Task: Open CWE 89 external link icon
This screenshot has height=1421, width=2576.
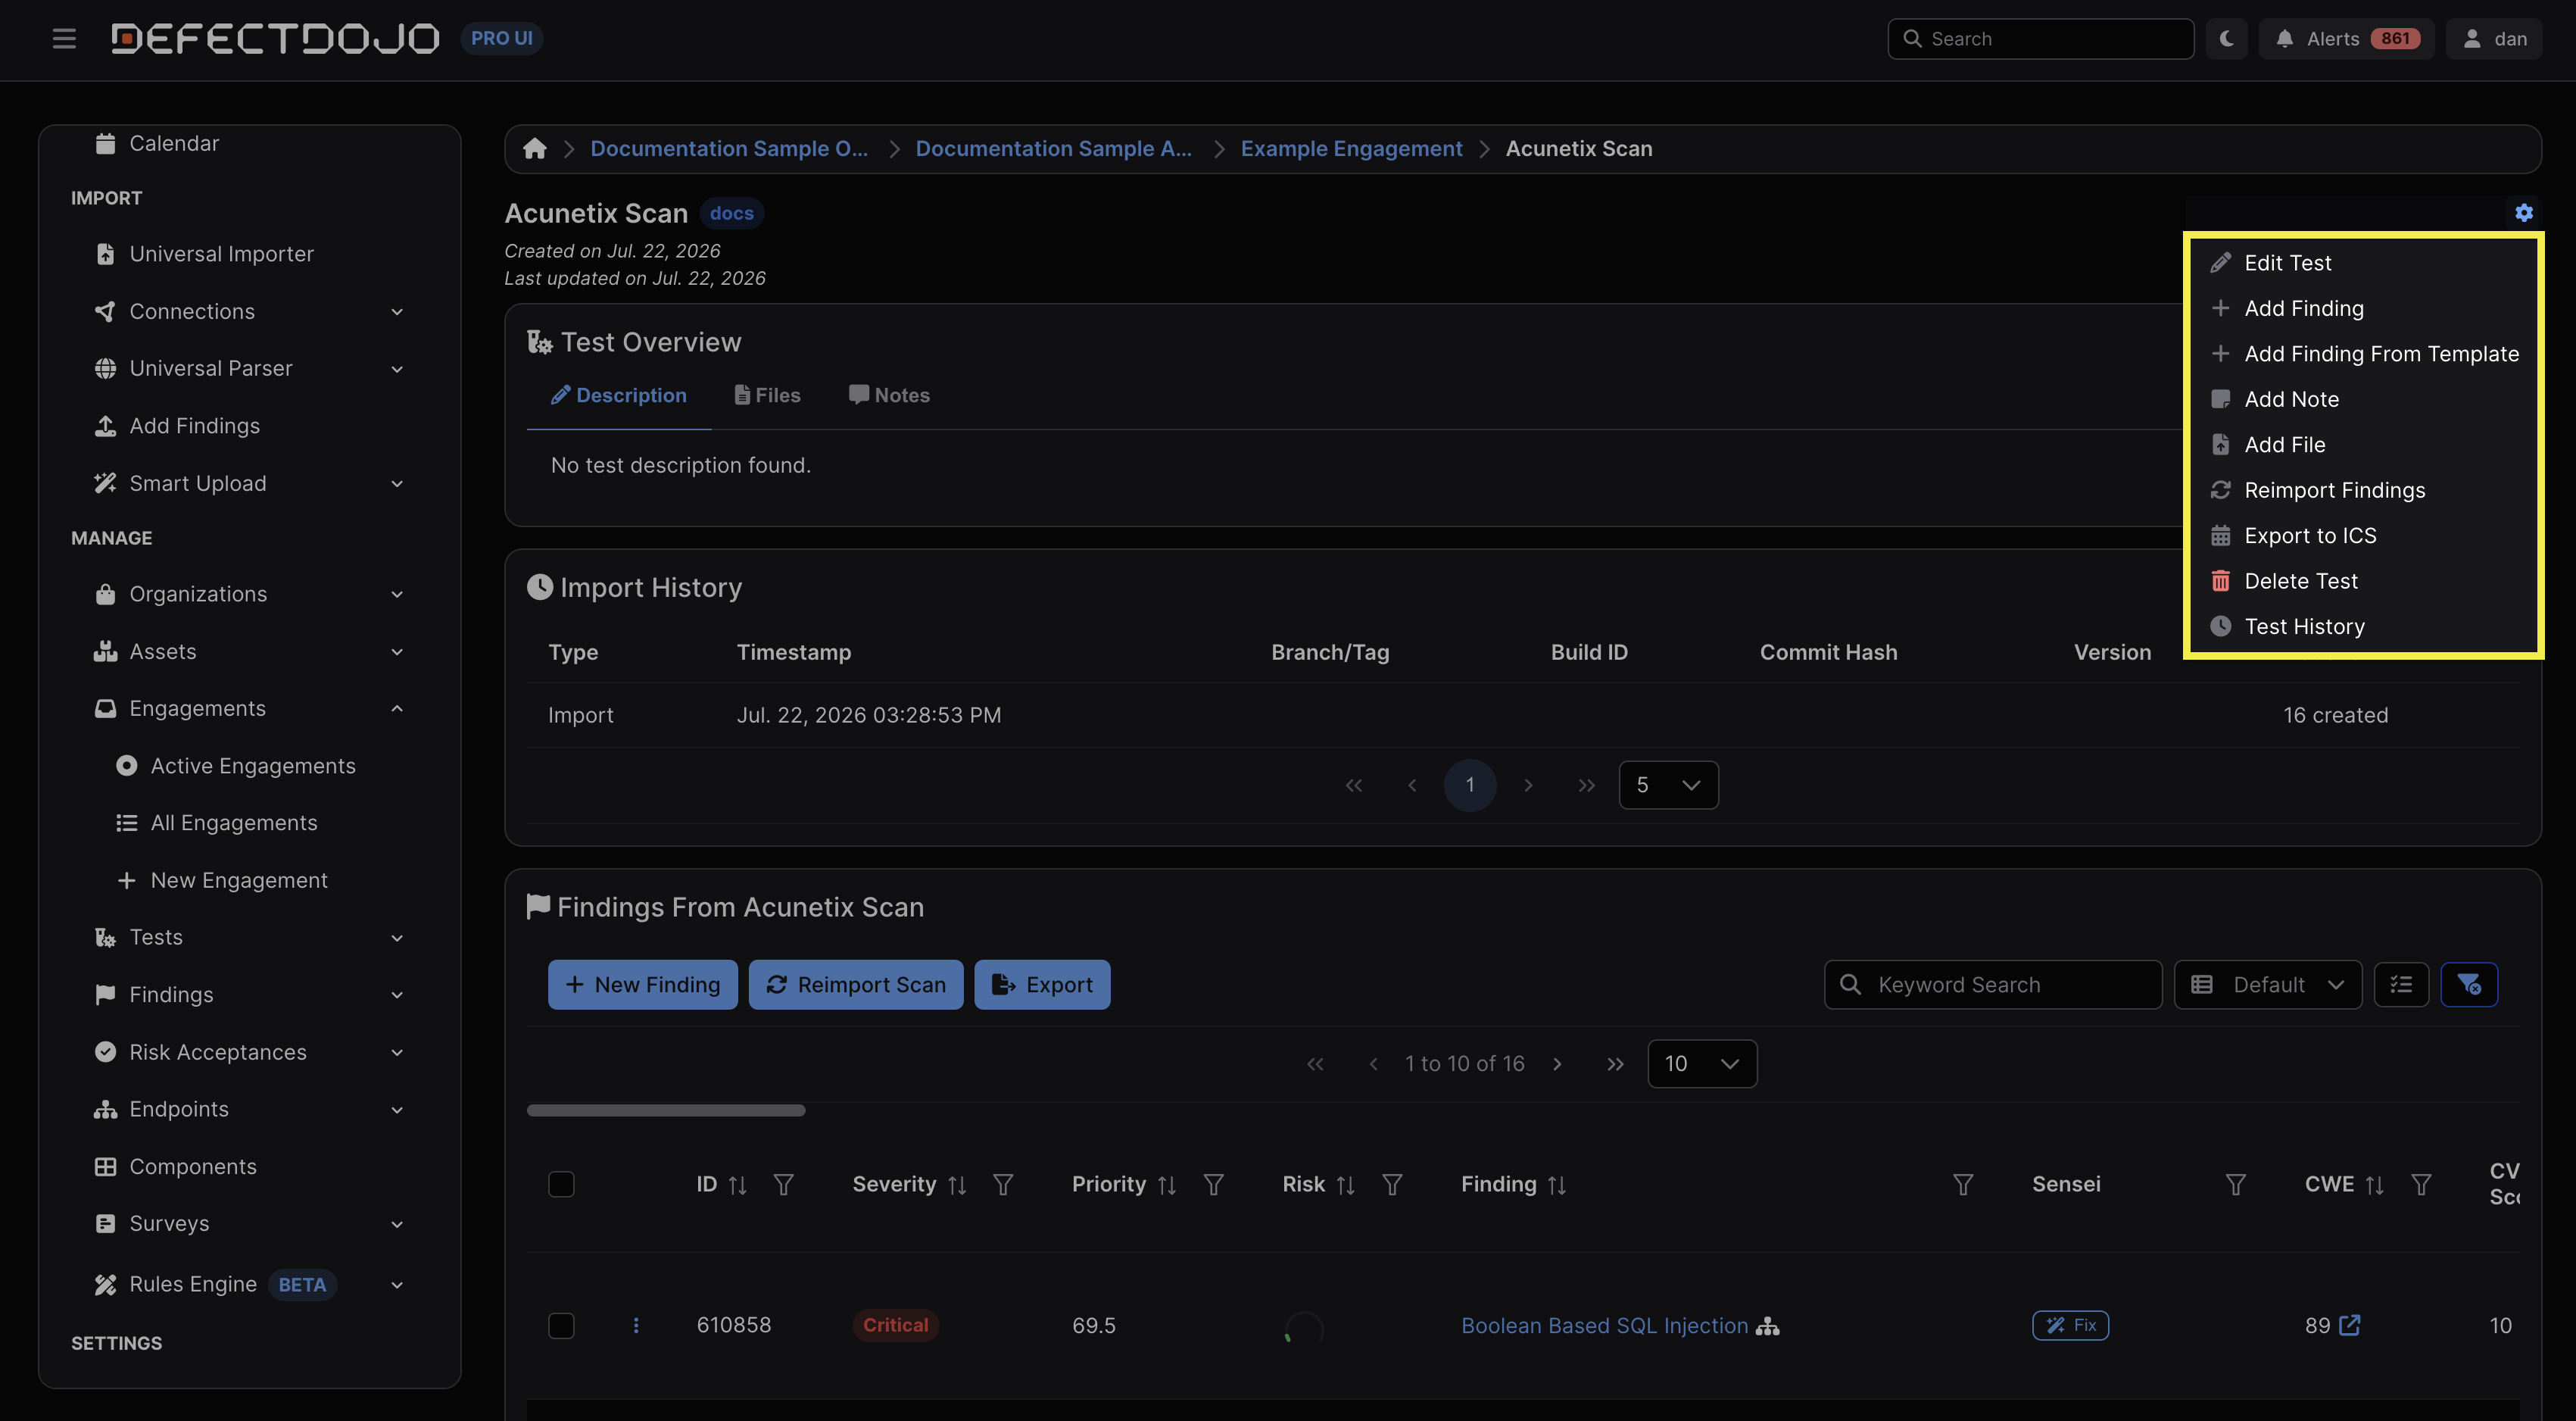Action: (2350, 1325)
